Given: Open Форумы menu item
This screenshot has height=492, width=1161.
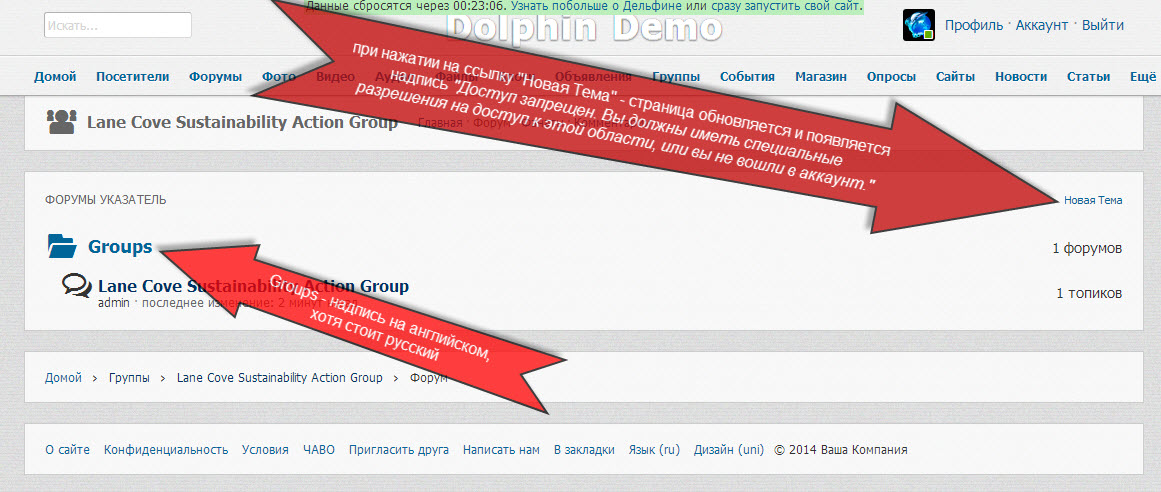Looking at the screenshot, I should [x=215, y=76].
